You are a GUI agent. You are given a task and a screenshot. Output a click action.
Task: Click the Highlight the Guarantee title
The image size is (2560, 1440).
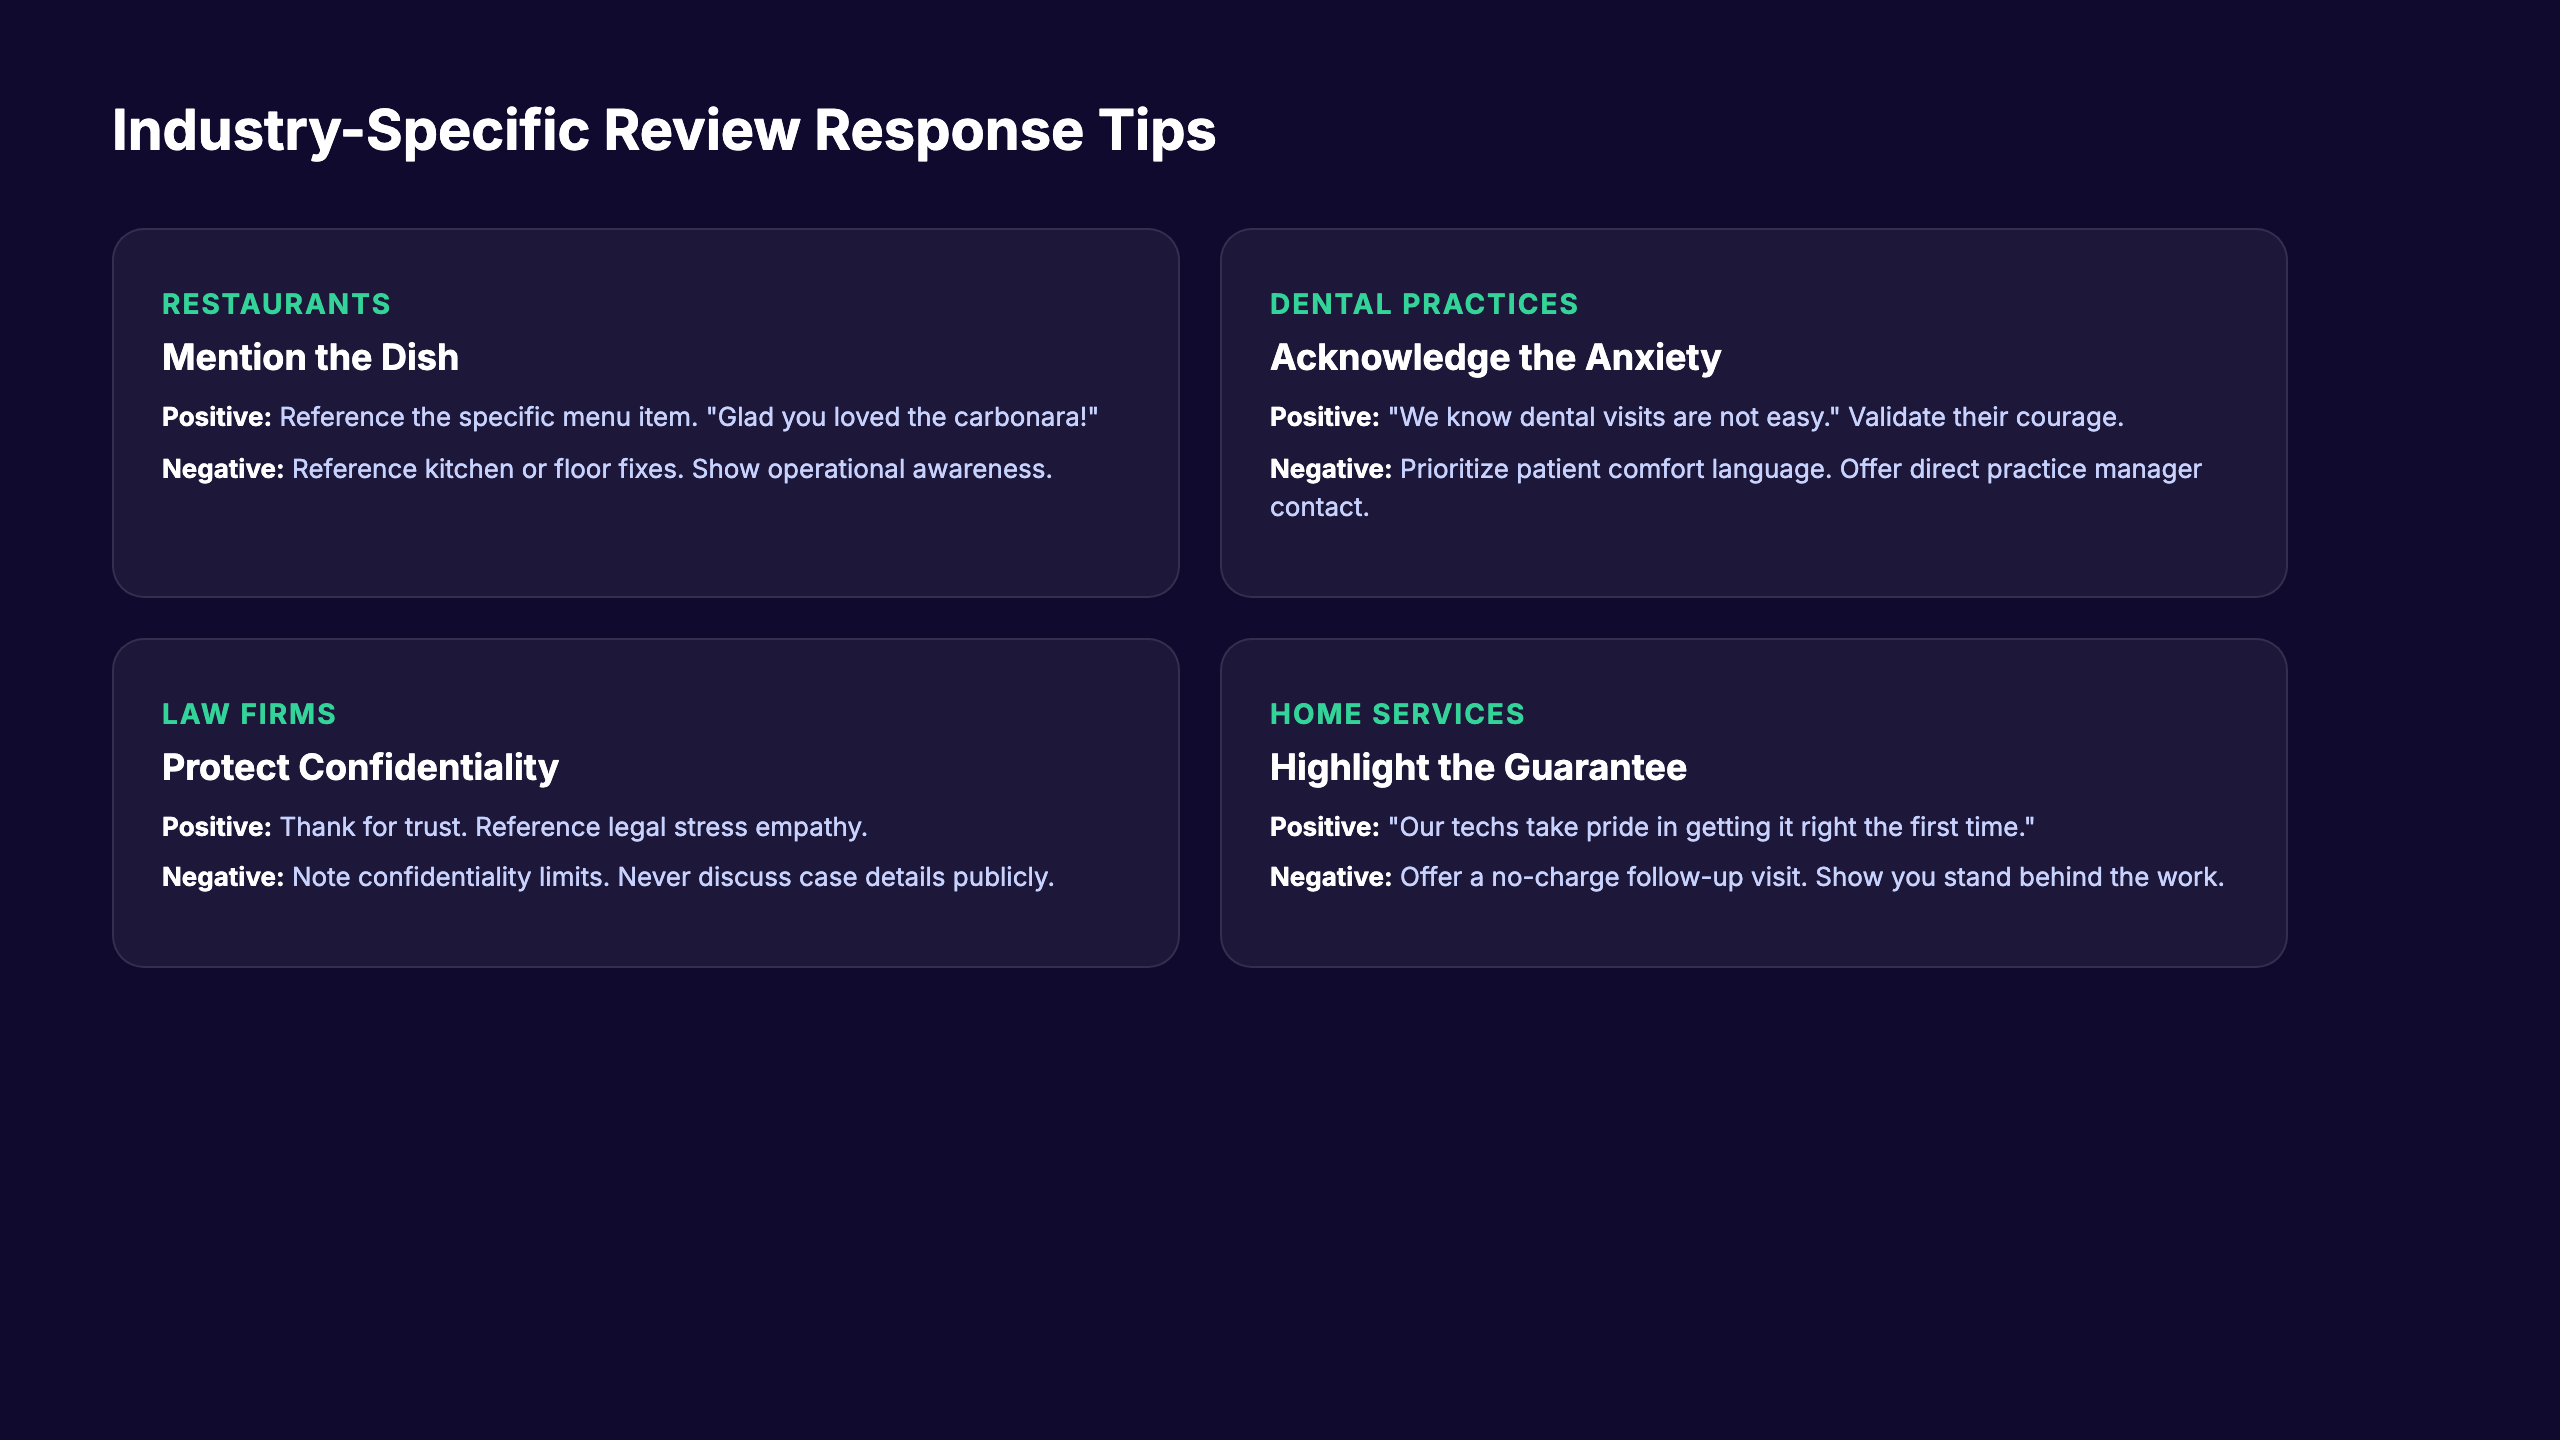[1478, 767]
